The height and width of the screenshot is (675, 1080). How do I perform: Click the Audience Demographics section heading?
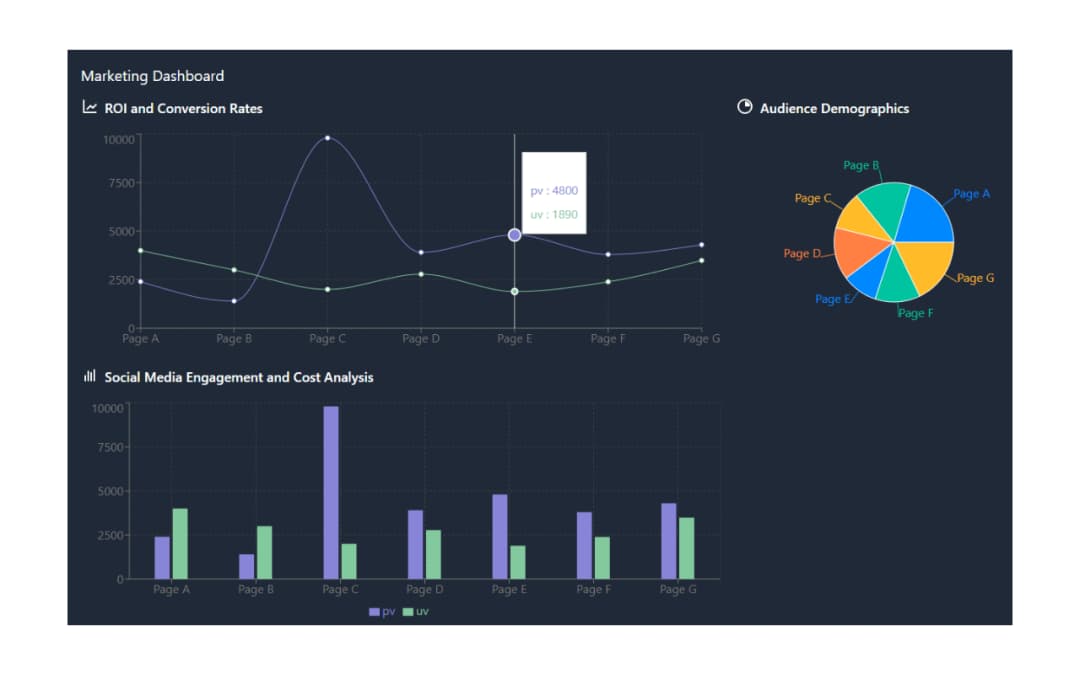coord(835,108)
